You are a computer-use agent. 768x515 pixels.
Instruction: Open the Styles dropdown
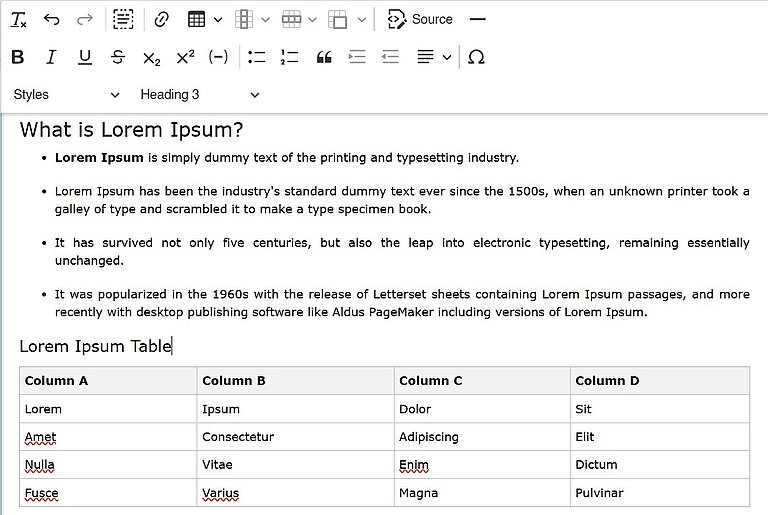coord(66,95)
